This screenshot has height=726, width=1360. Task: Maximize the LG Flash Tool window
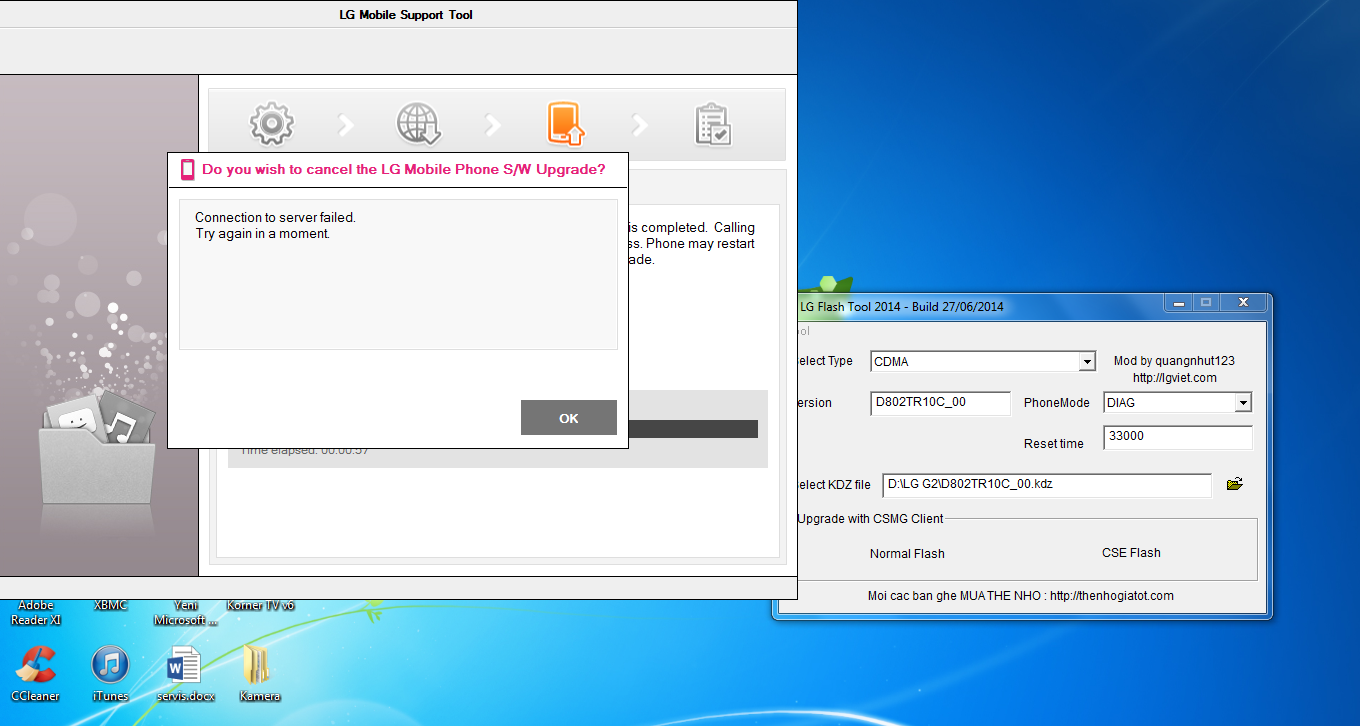tap(1205, 302)
